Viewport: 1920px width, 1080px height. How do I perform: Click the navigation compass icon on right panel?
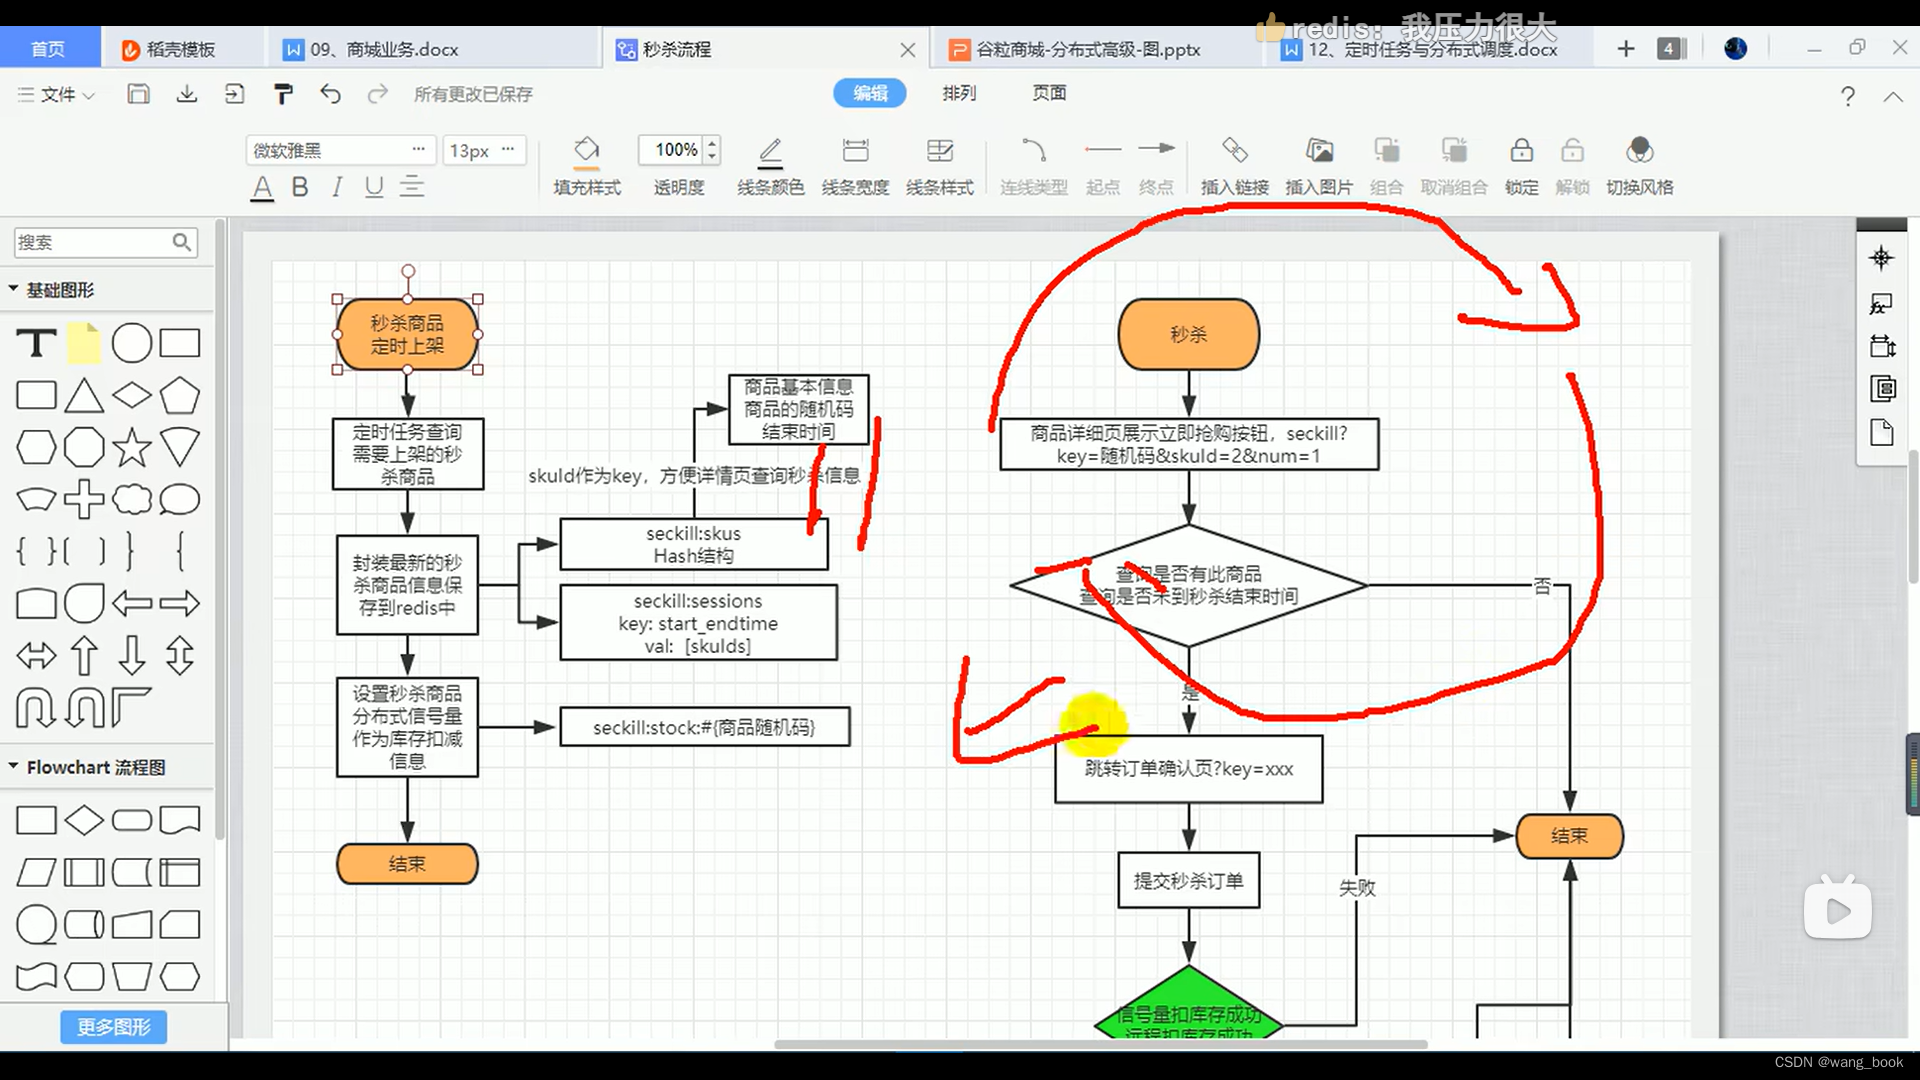click(x=1881, y=258)
